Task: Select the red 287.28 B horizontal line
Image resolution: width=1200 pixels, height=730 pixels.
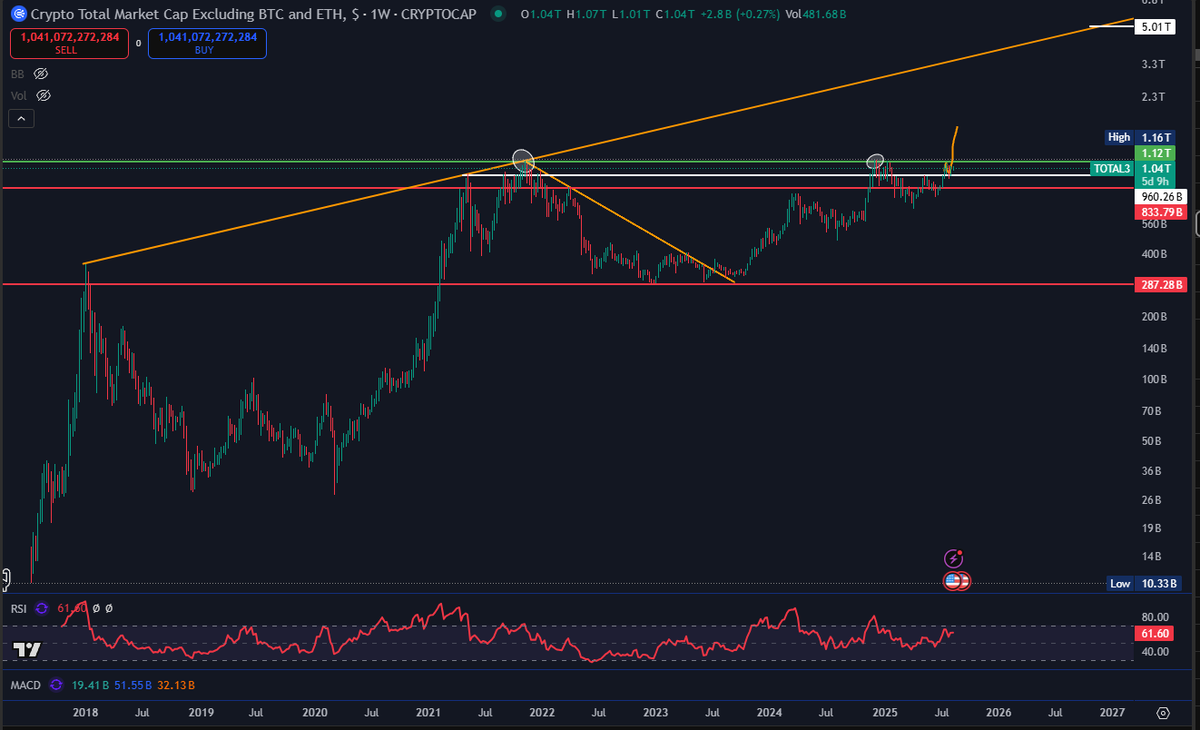Action: [x=568, y=285]
